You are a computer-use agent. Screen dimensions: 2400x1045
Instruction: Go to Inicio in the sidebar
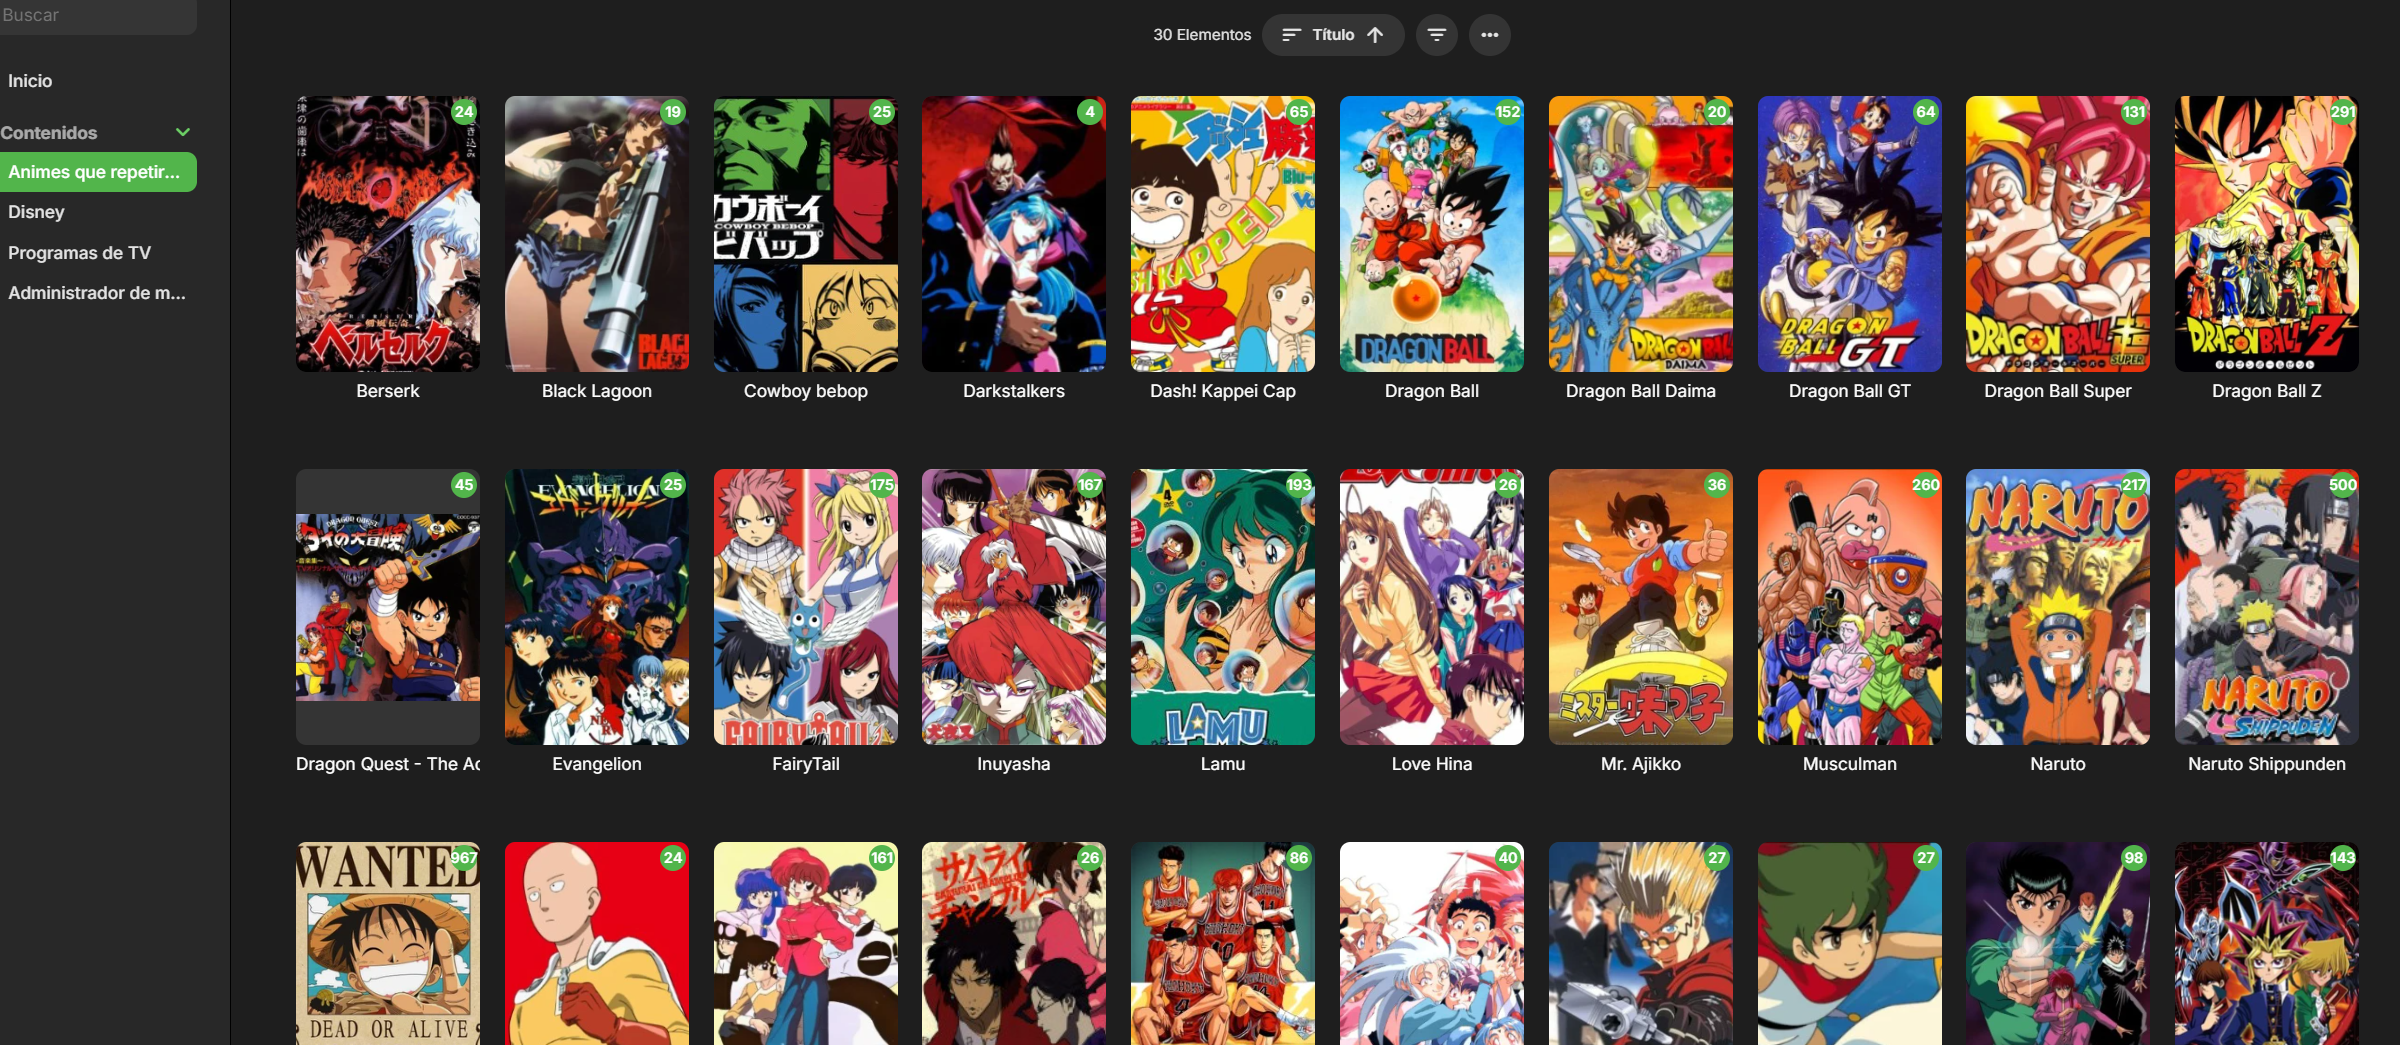(x=30, y=81)
